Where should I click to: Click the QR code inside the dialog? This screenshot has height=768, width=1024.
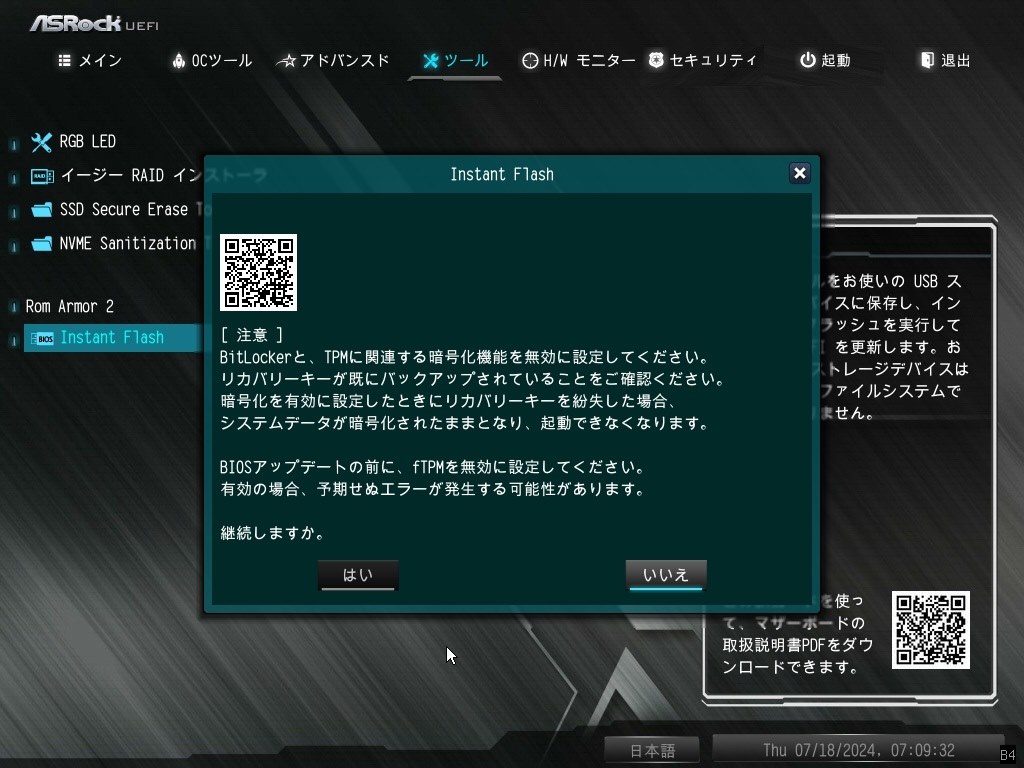[x=258, y=272]
